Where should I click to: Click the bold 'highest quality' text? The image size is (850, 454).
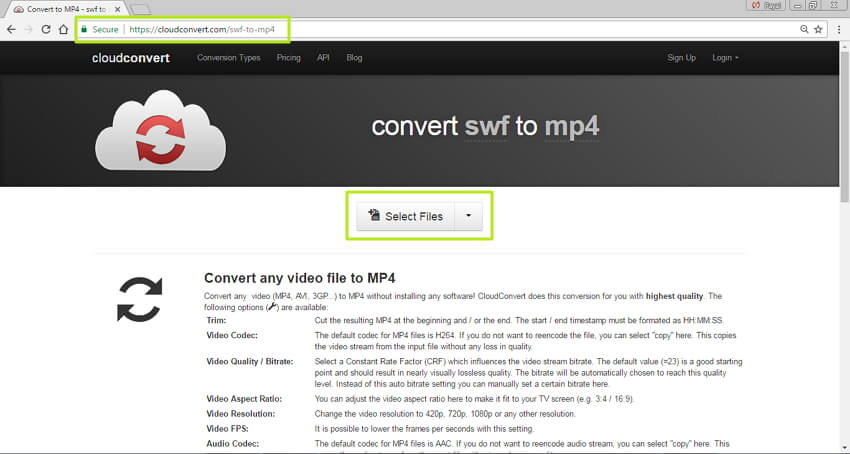click(674, 296)
